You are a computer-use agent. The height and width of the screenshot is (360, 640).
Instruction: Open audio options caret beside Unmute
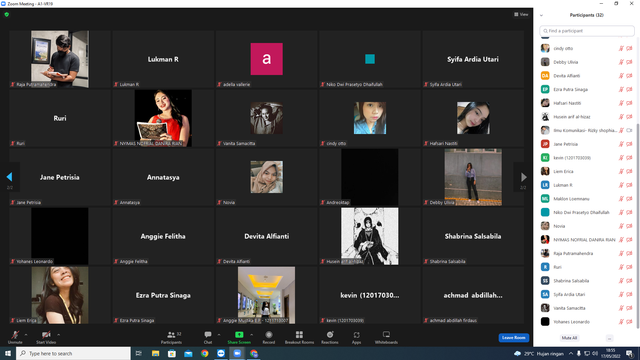(26, 335)
